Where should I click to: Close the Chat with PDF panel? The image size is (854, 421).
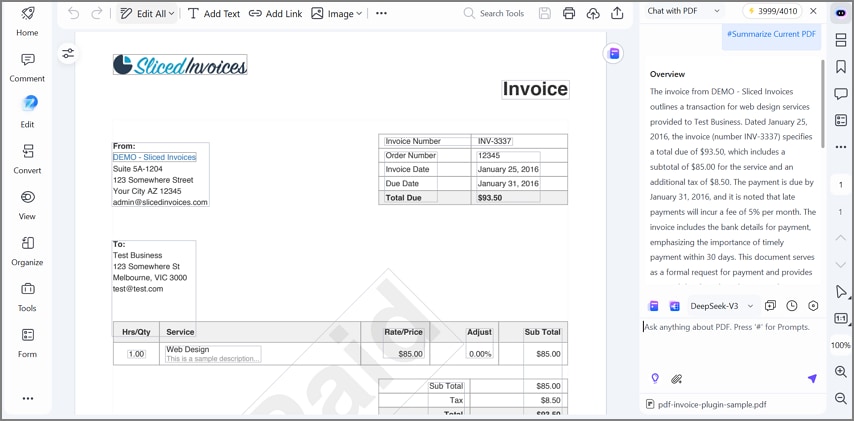click(813, 11)
